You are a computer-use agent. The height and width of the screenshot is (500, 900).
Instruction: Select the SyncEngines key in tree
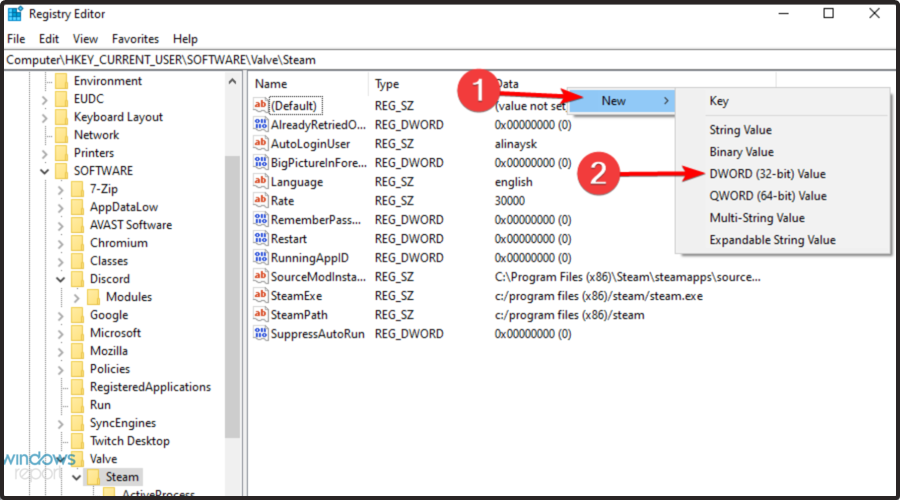123,423
